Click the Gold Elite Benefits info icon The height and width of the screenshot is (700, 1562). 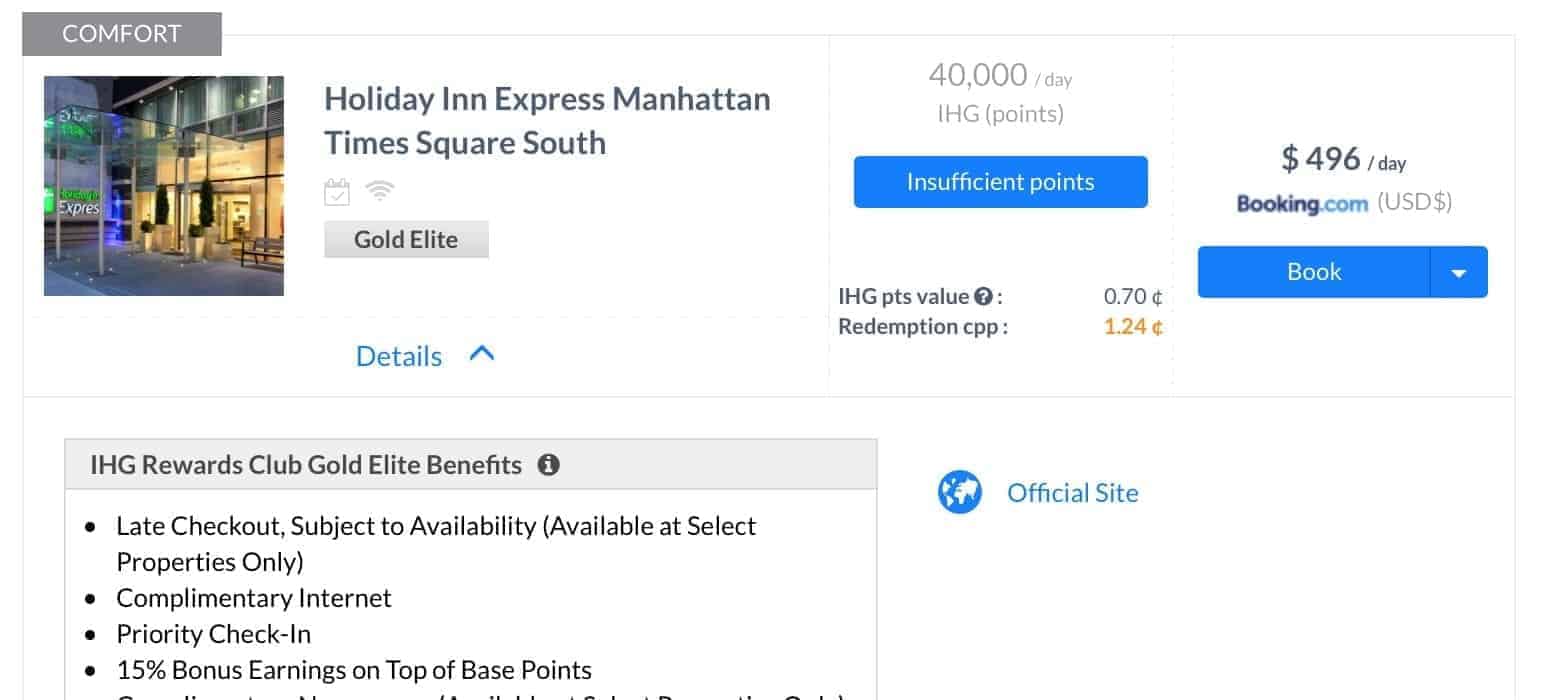click(x=548, y=465)
